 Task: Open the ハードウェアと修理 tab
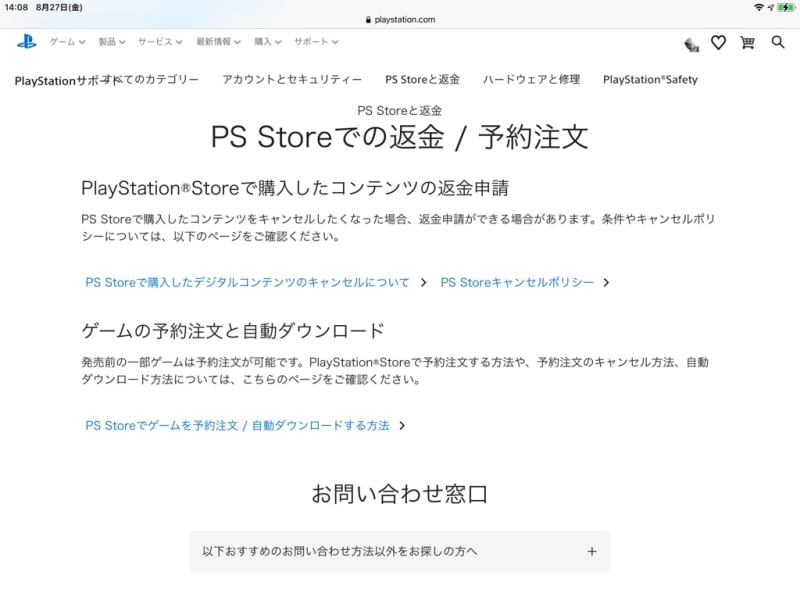click(x=531, y=79)
